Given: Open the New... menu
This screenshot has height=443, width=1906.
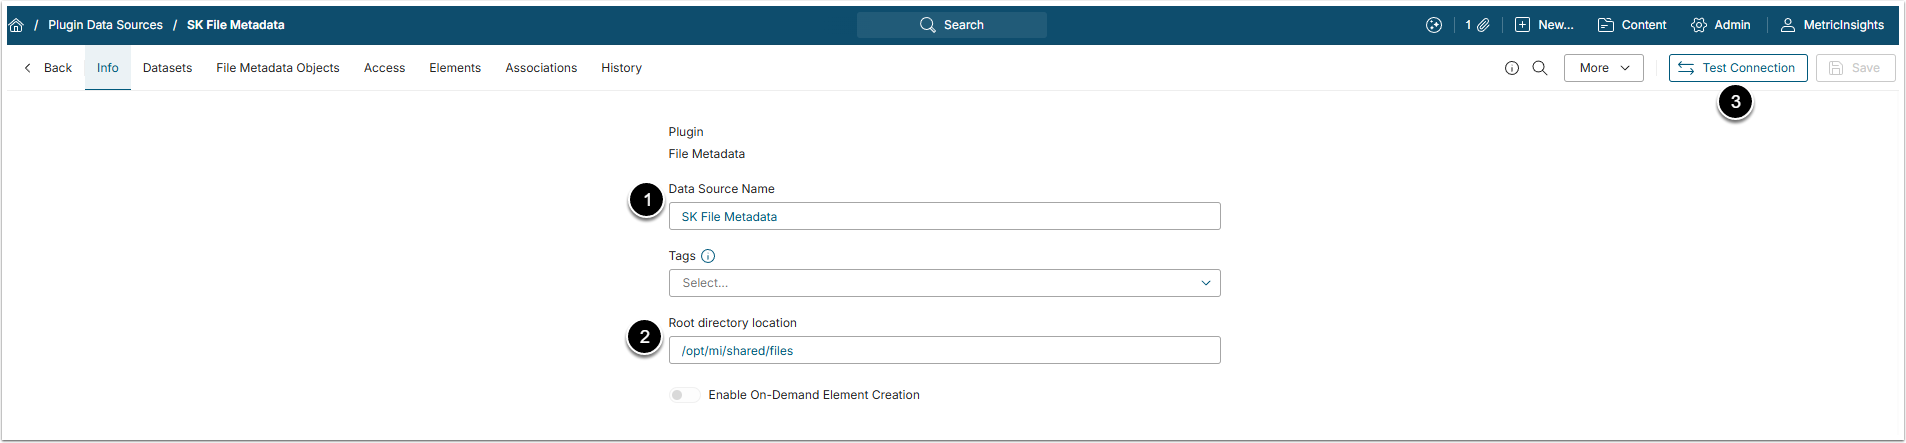Looking at the screenshot, I should pos(1544,25).
